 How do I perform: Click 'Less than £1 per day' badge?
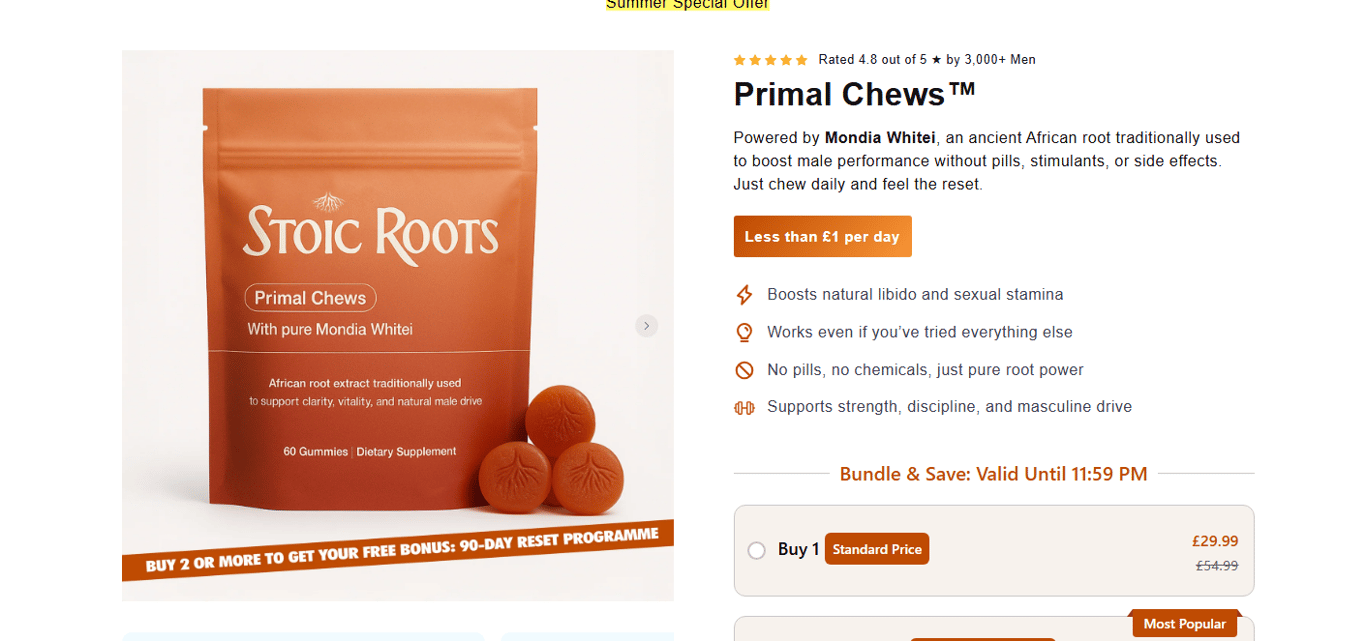click(x=822, y=237)
